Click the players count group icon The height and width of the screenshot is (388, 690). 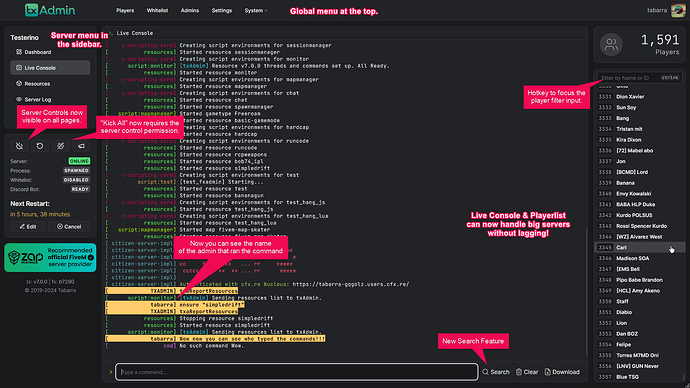coord(611,44)
